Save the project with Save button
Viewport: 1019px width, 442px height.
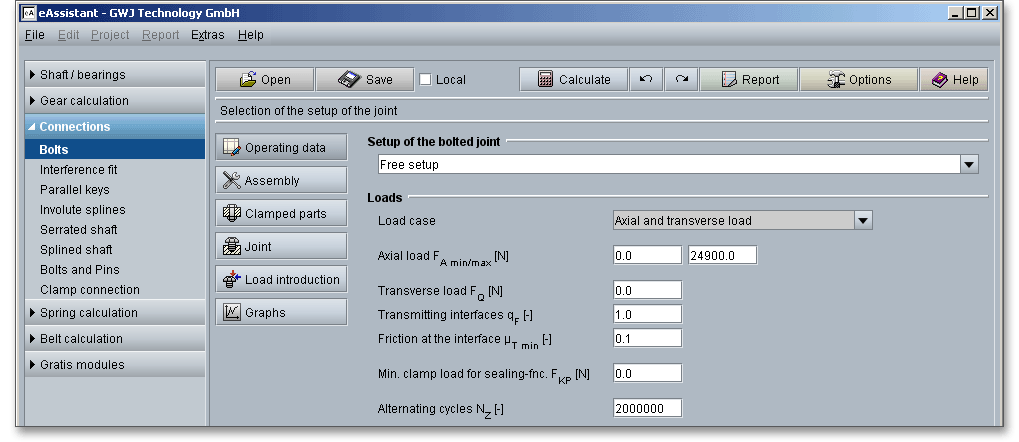(364, 80)
